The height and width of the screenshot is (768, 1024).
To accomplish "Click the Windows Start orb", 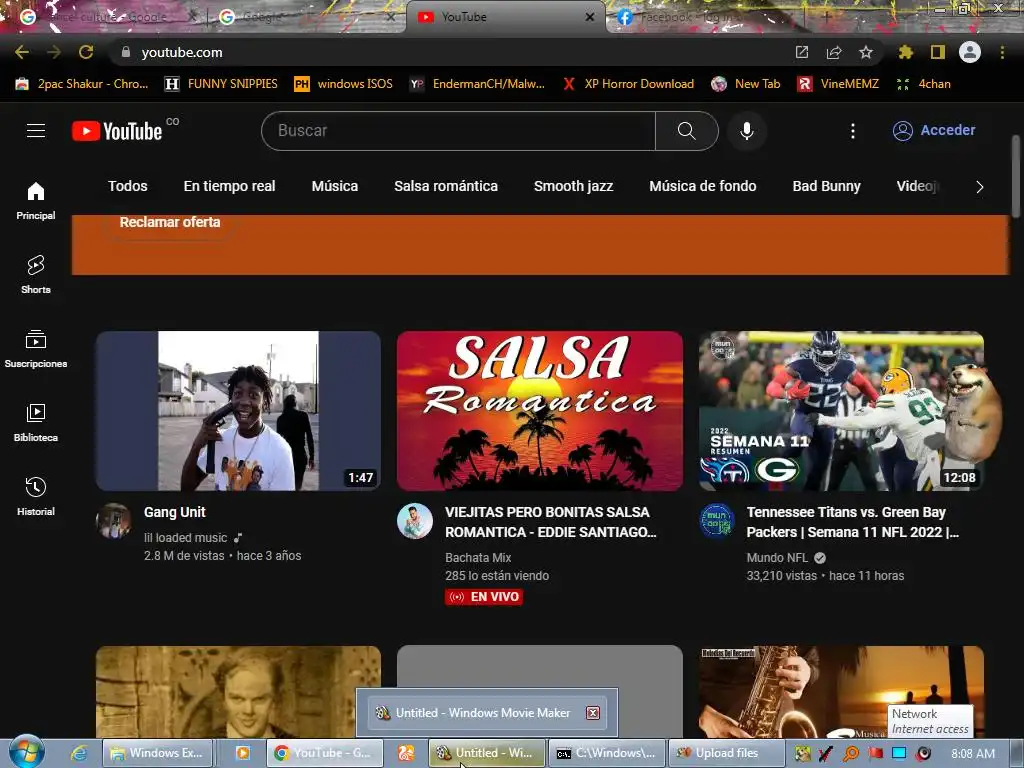I will pyautogui.click(x=26, y=752).
